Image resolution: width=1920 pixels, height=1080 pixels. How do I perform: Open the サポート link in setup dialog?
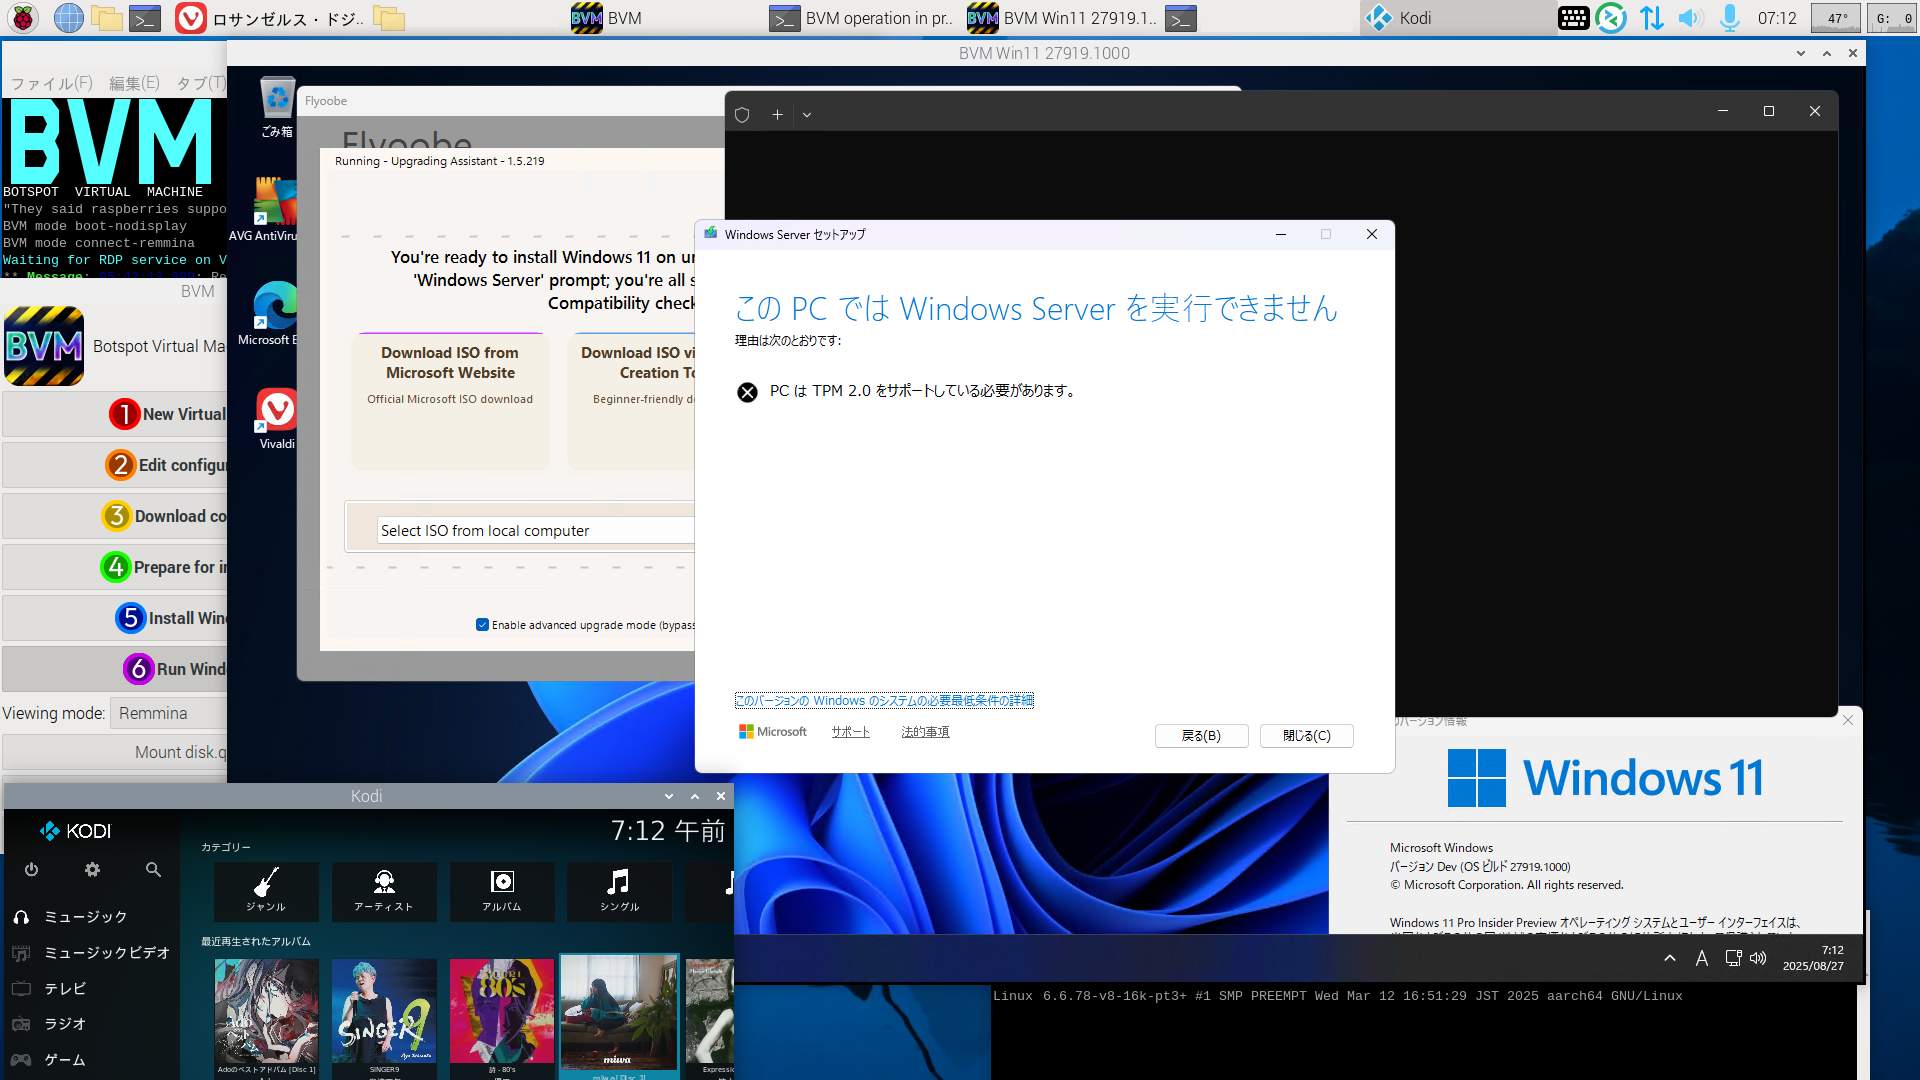tap(850, 732)
